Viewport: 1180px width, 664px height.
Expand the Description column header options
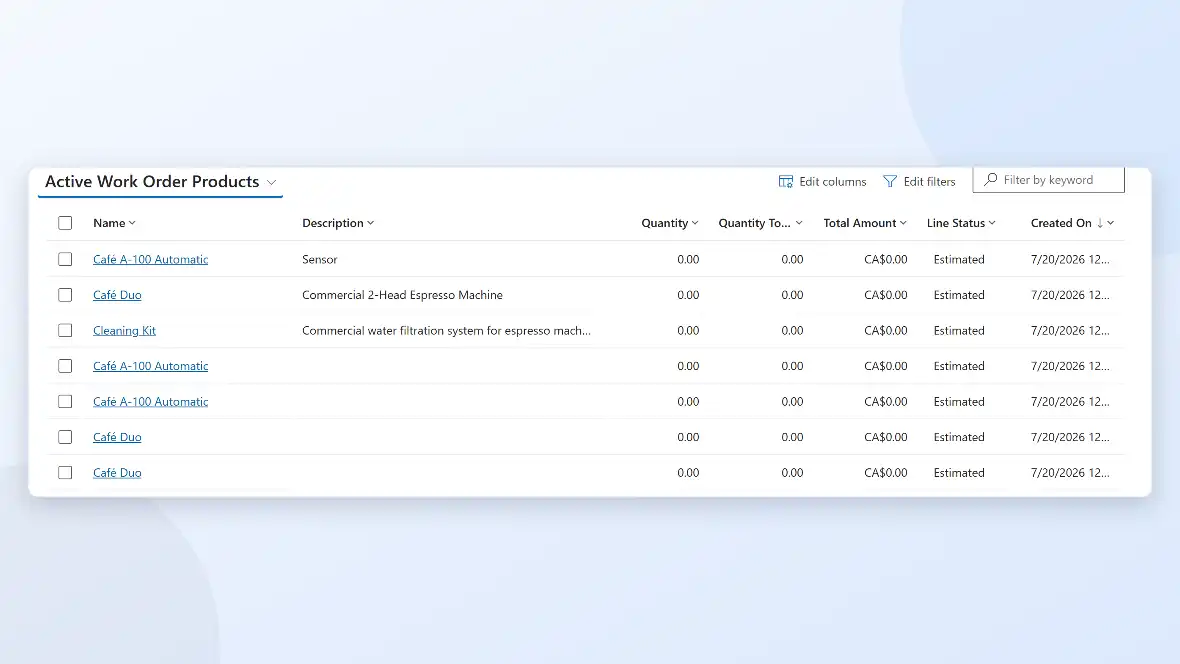338,223
